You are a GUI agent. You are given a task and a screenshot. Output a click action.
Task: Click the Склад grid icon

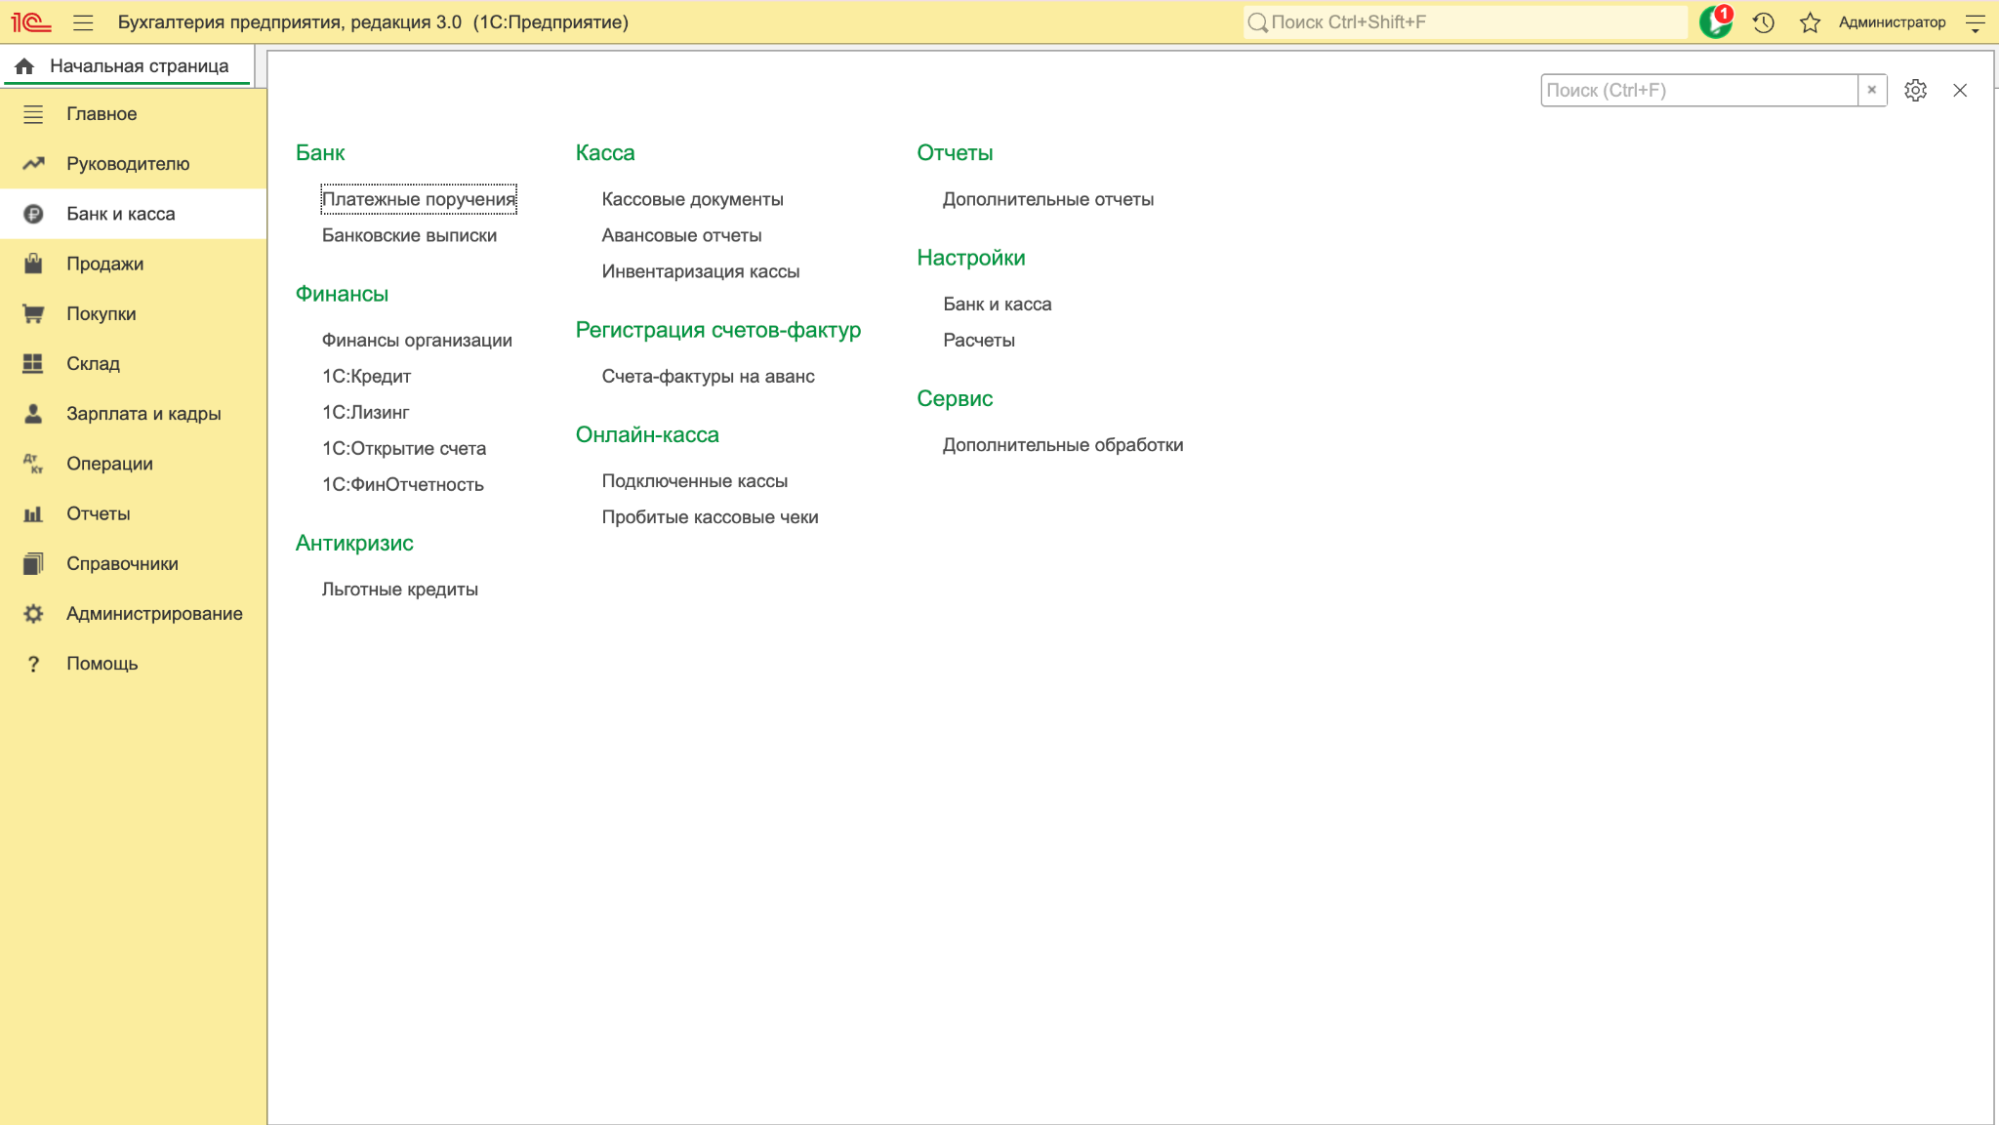point(33,363)
